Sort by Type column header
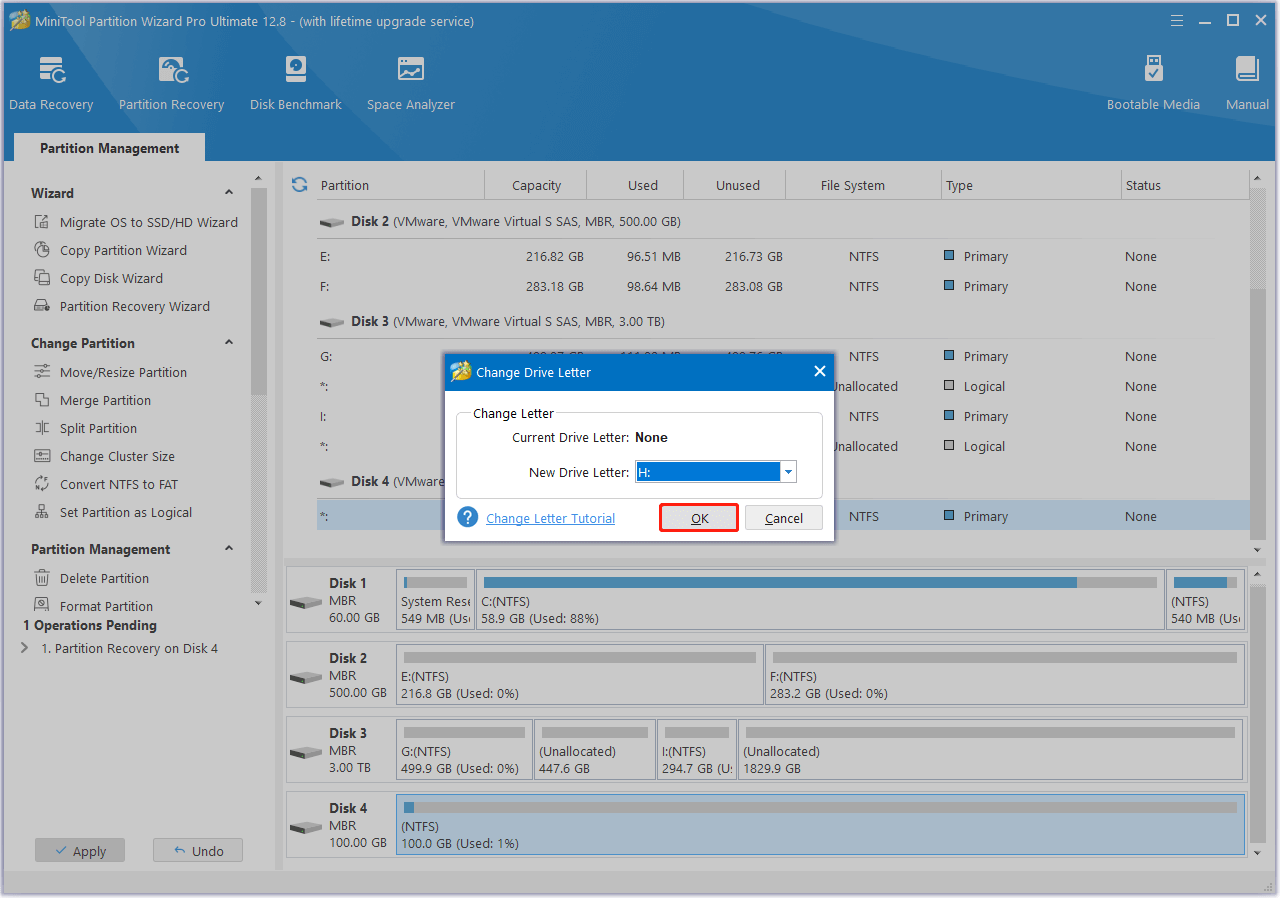 point(1032,185)
